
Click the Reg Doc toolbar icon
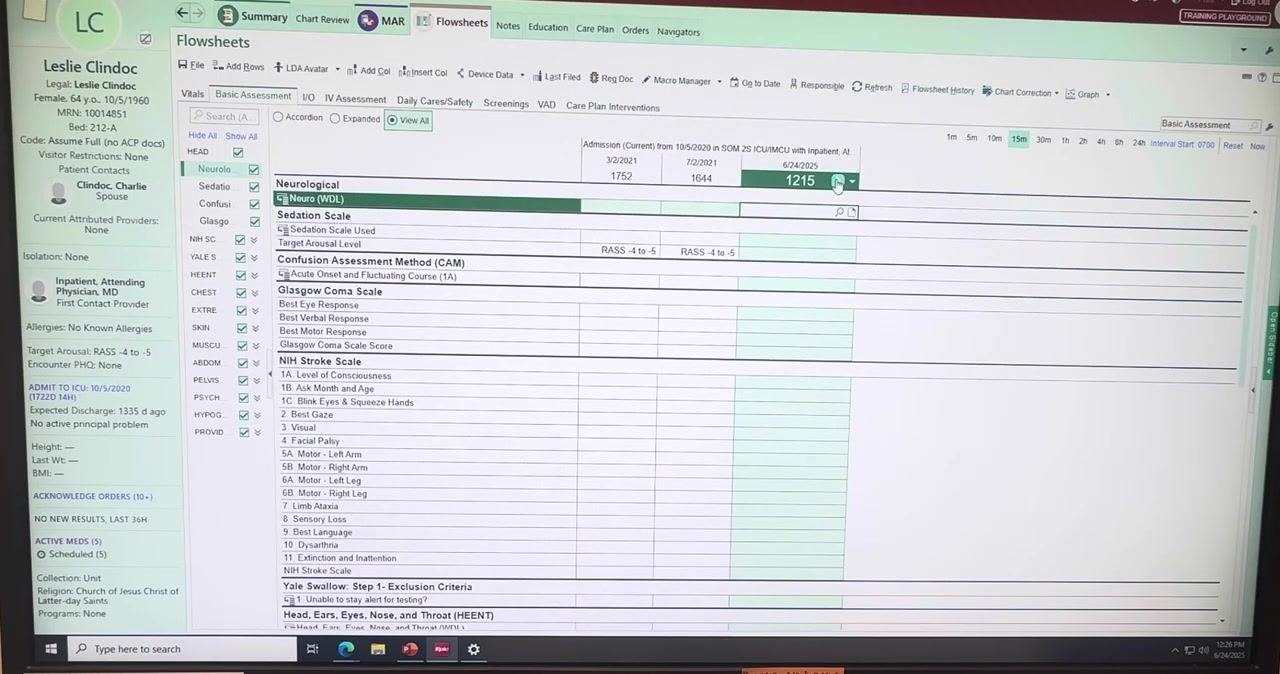click(x=594, y=78)
